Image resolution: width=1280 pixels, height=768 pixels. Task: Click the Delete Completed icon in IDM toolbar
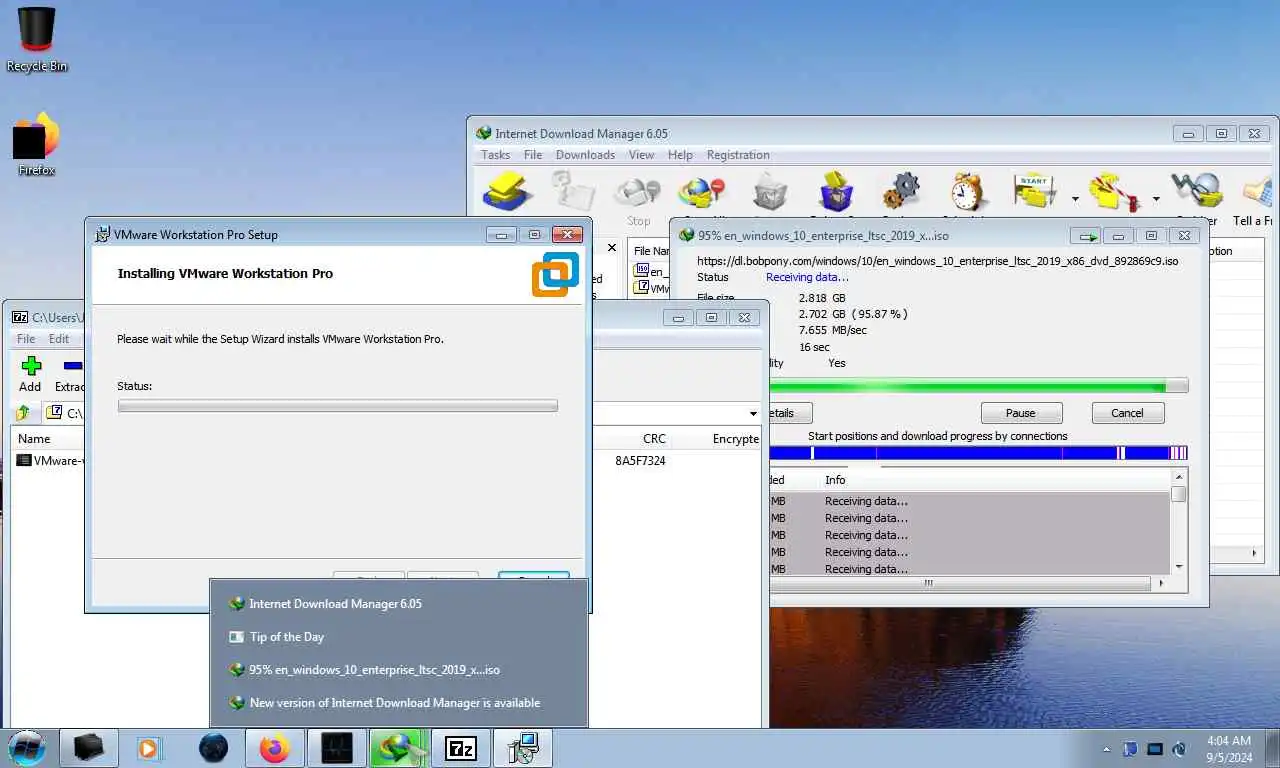coord(835,190)
